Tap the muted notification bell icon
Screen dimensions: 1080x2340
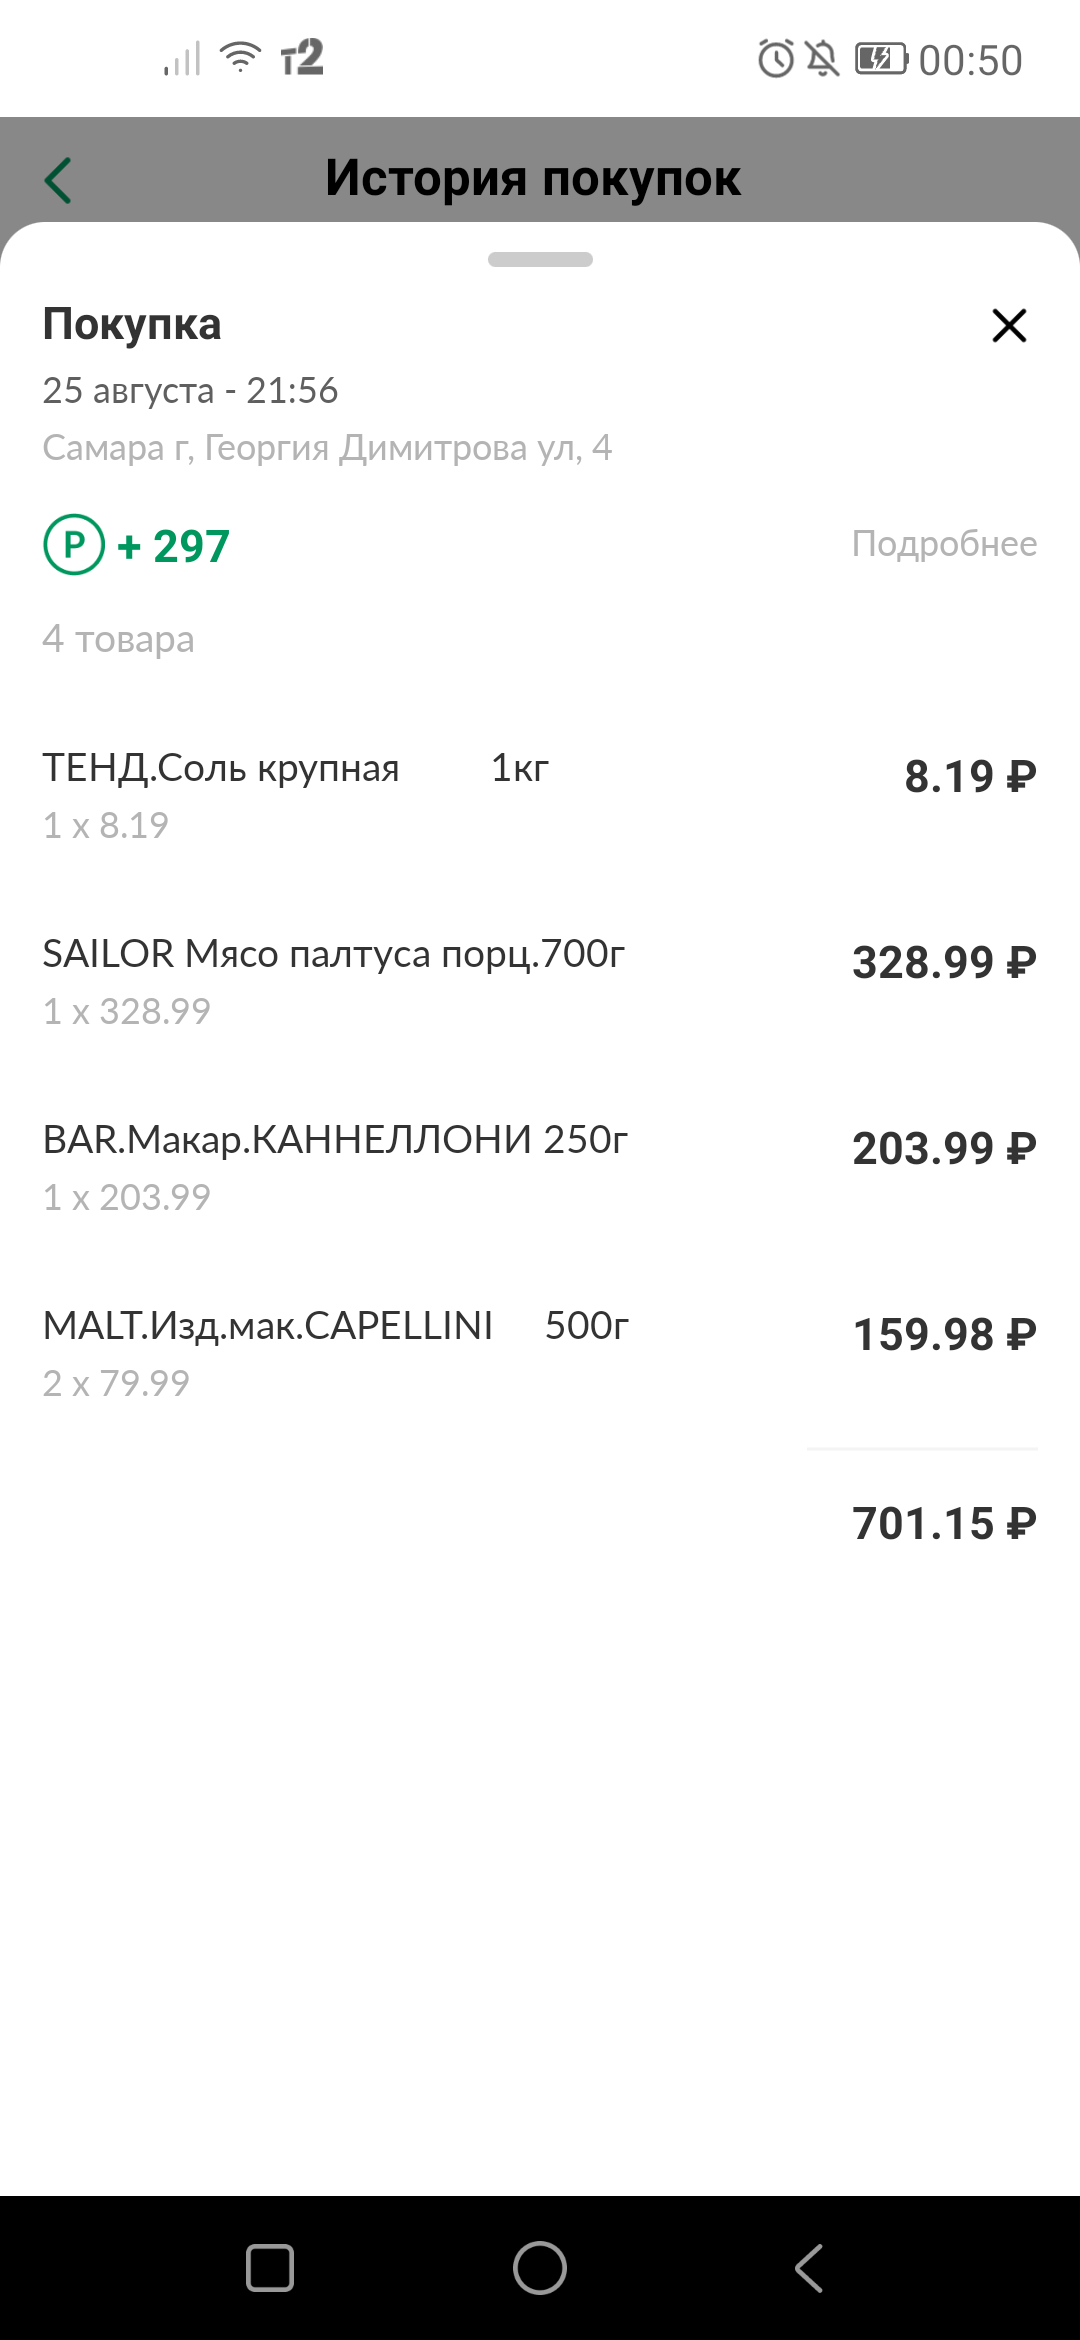(822, 59)
